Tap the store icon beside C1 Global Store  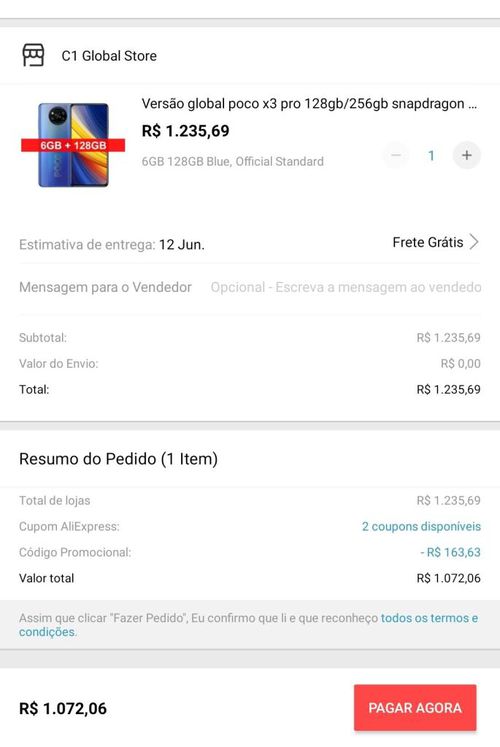[x=33, y=55]
